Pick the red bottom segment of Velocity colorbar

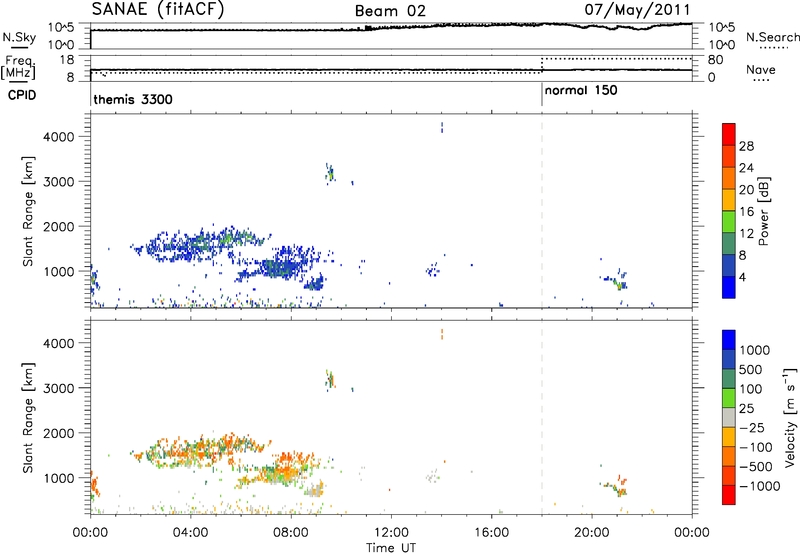click(x=729, y=495)
